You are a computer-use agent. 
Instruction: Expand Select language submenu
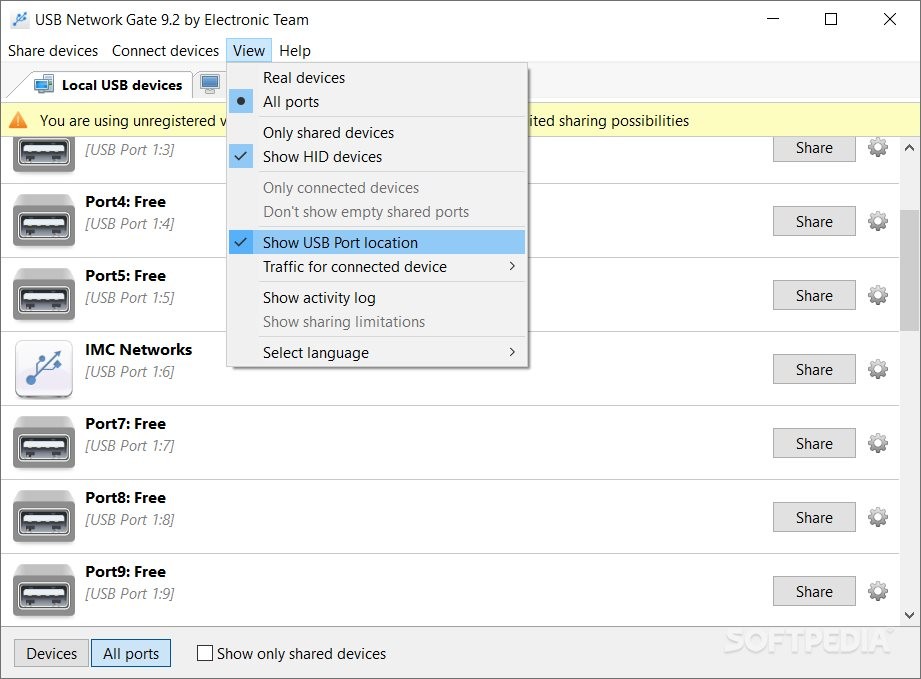(x=376, y=352)
